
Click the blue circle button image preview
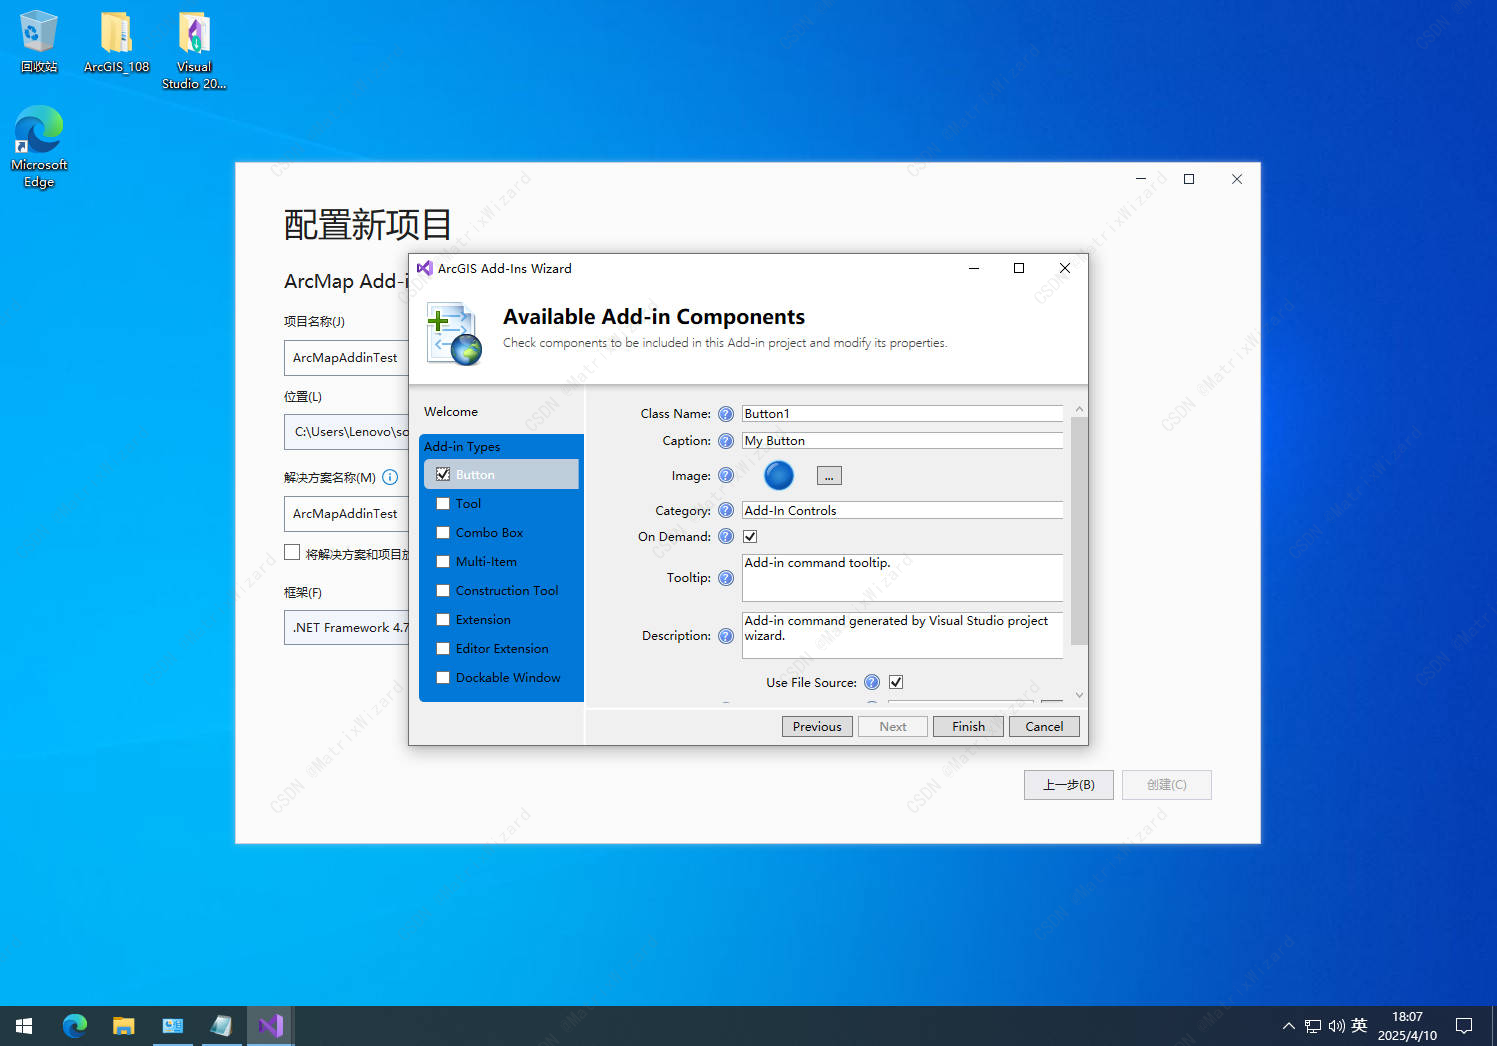779,476
